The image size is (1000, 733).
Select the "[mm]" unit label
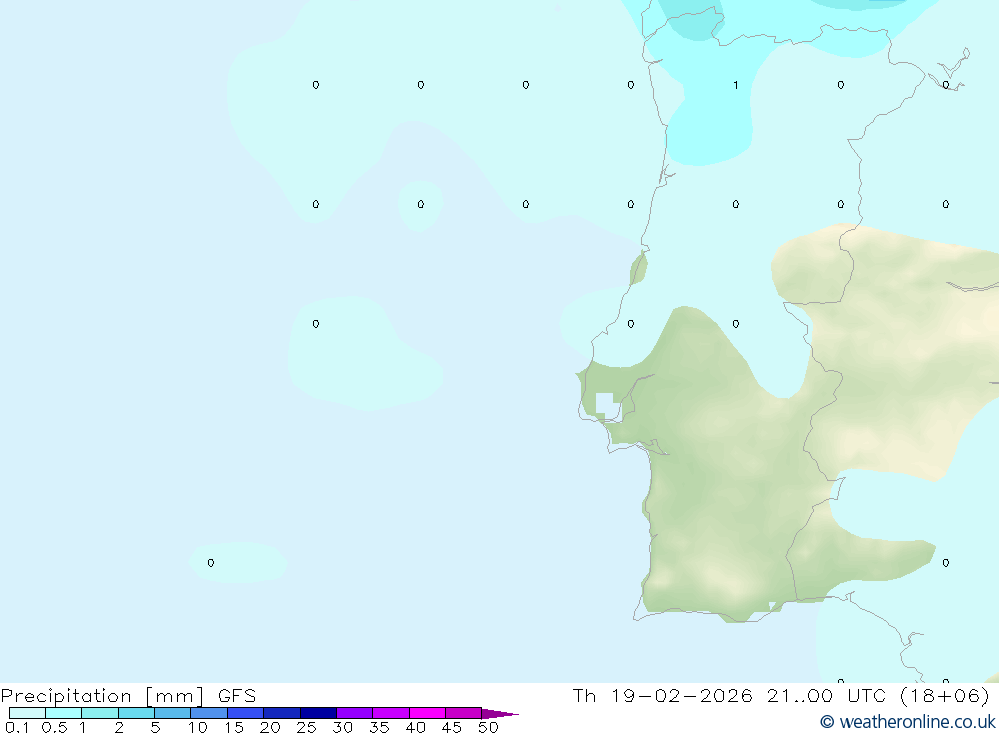coord(175,695)
